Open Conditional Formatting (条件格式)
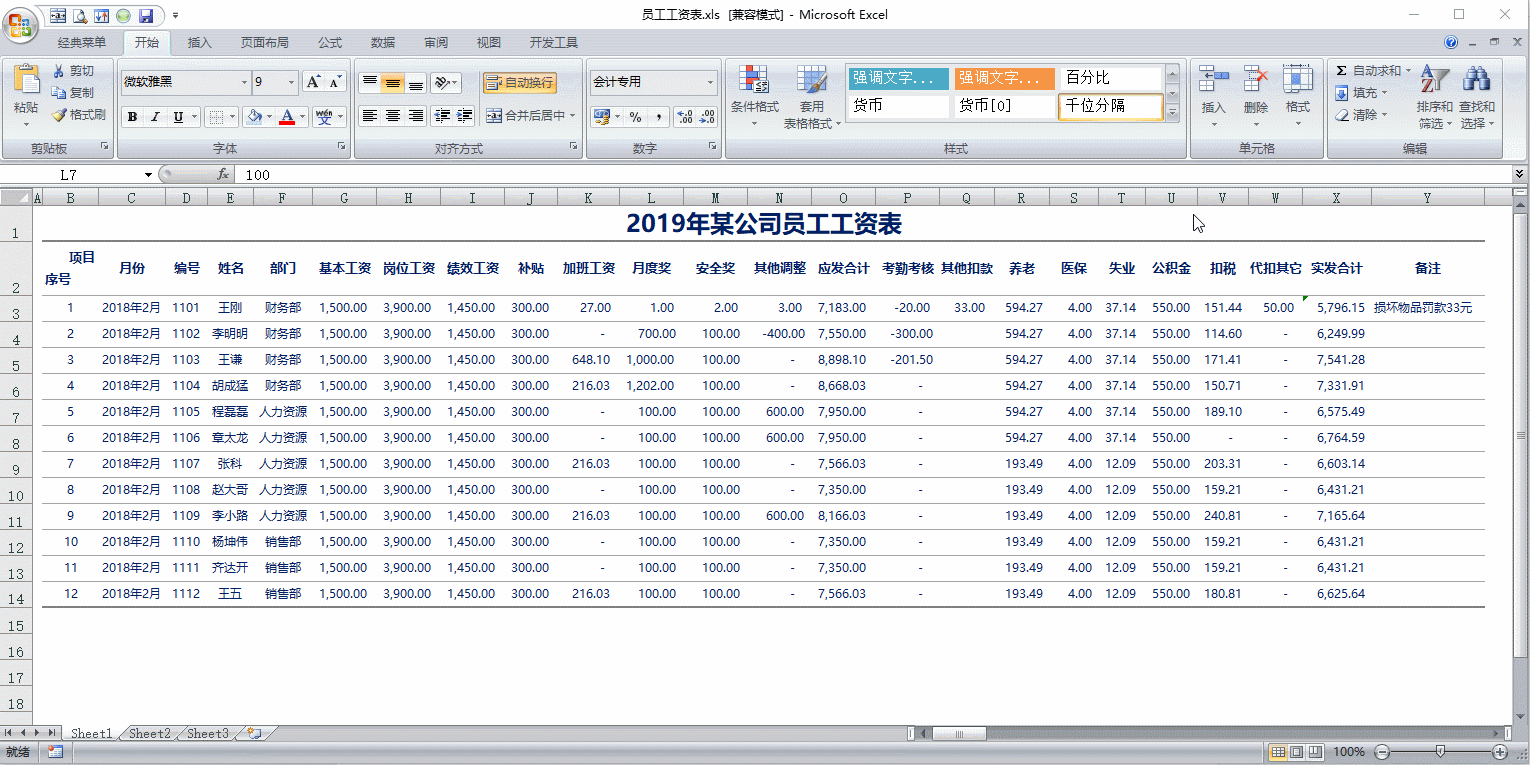Viewport: 1530px width, 765px height. point(754,97)
